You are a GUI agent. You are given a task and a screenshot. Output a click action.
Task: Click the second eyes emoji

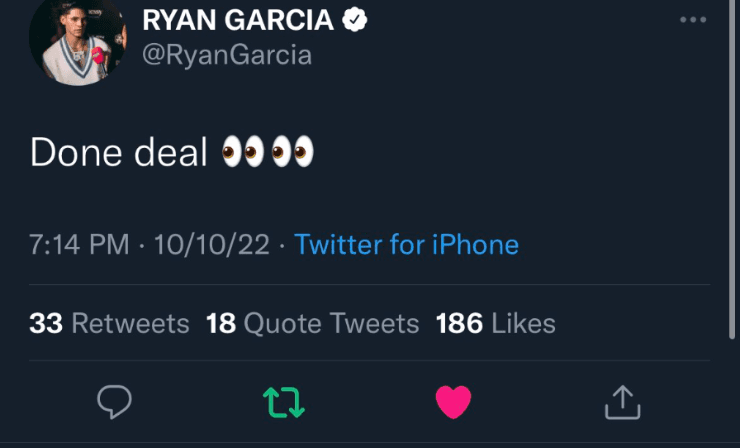pyautogui.click(x=293, y=152)
